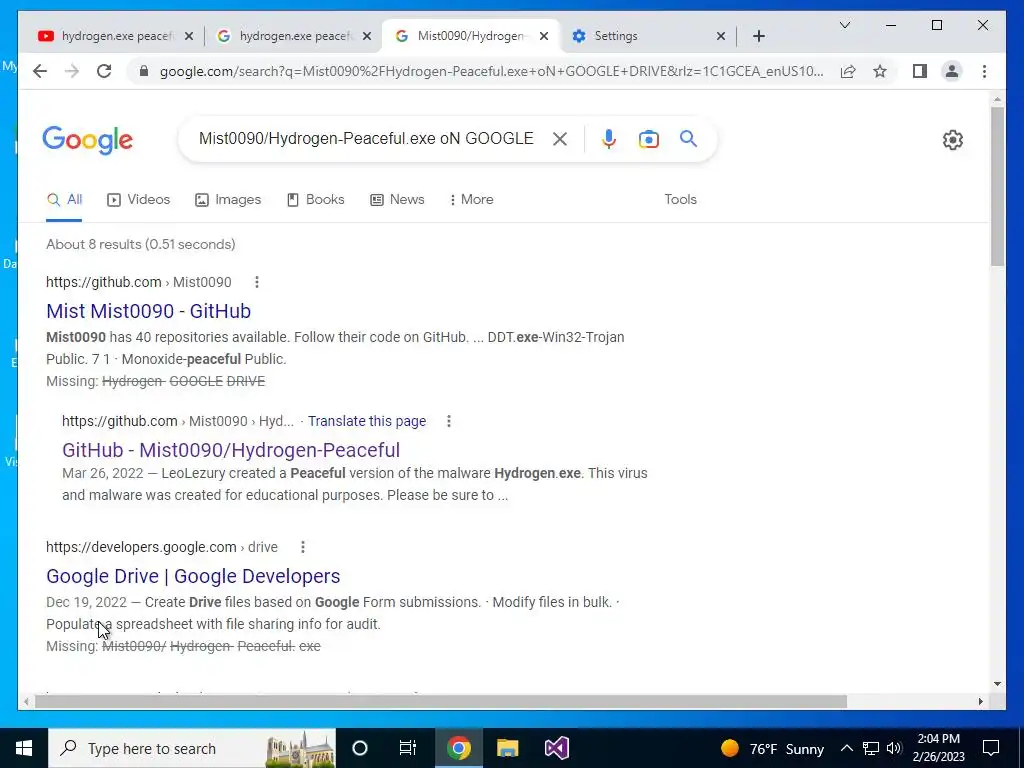This screenshot has height=768, width=1024.
Task: Open File Explorer from the taskbar
Action: [x=507, y=748]
